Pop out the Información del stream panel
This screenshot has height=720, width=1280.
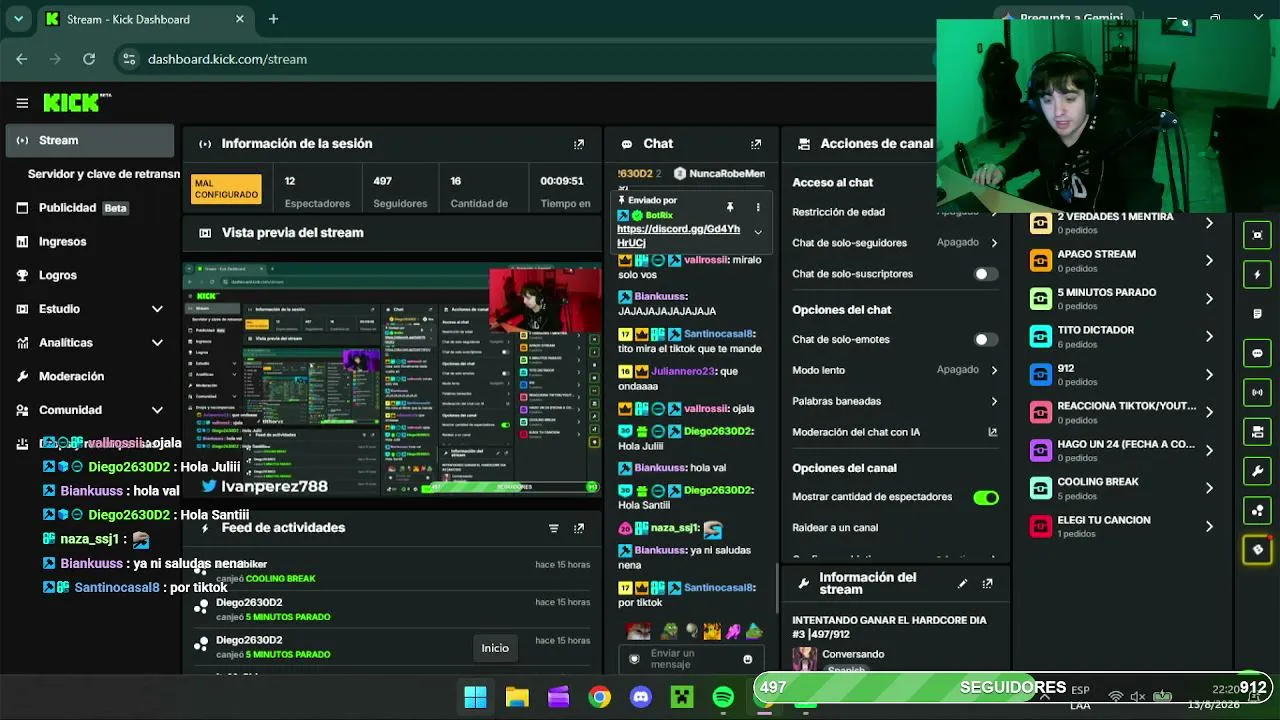click(x=987, y=583)
